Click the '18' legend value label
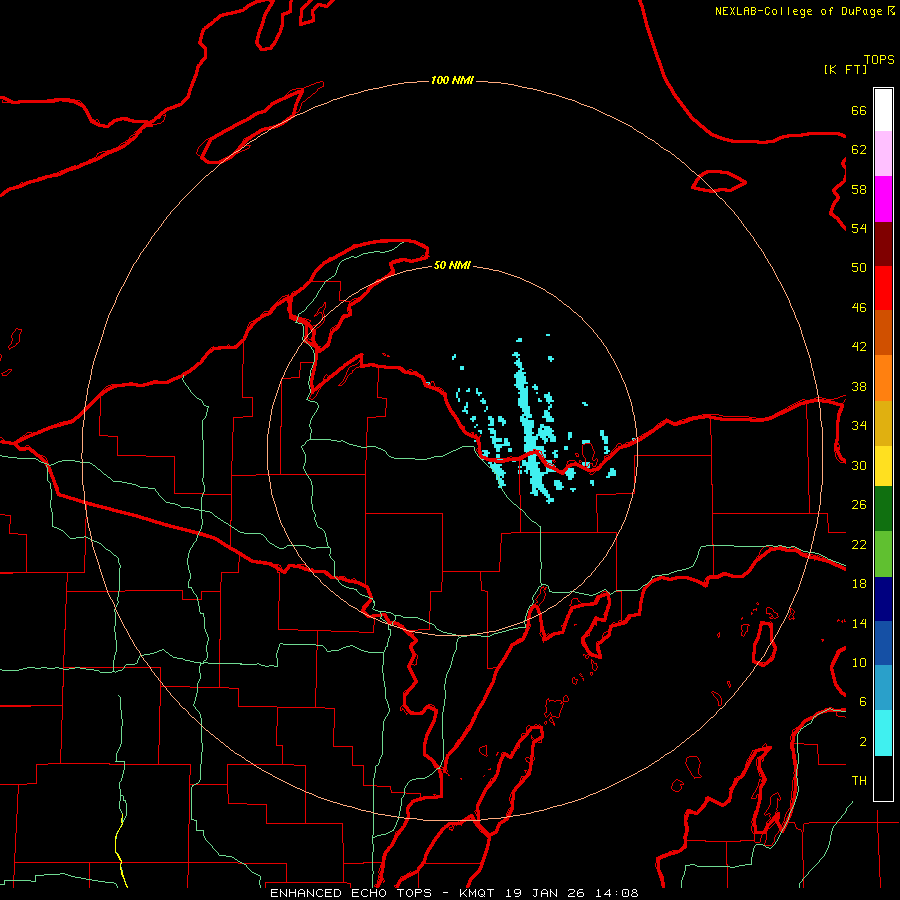900x900 pixels. [x=859, y=584]
